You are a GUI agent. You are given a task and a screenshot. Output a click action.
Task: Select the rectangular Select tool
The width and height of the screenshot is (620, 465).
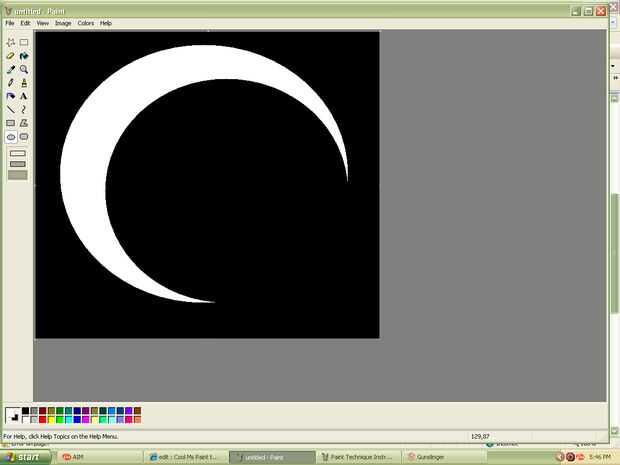pos(24,42)
